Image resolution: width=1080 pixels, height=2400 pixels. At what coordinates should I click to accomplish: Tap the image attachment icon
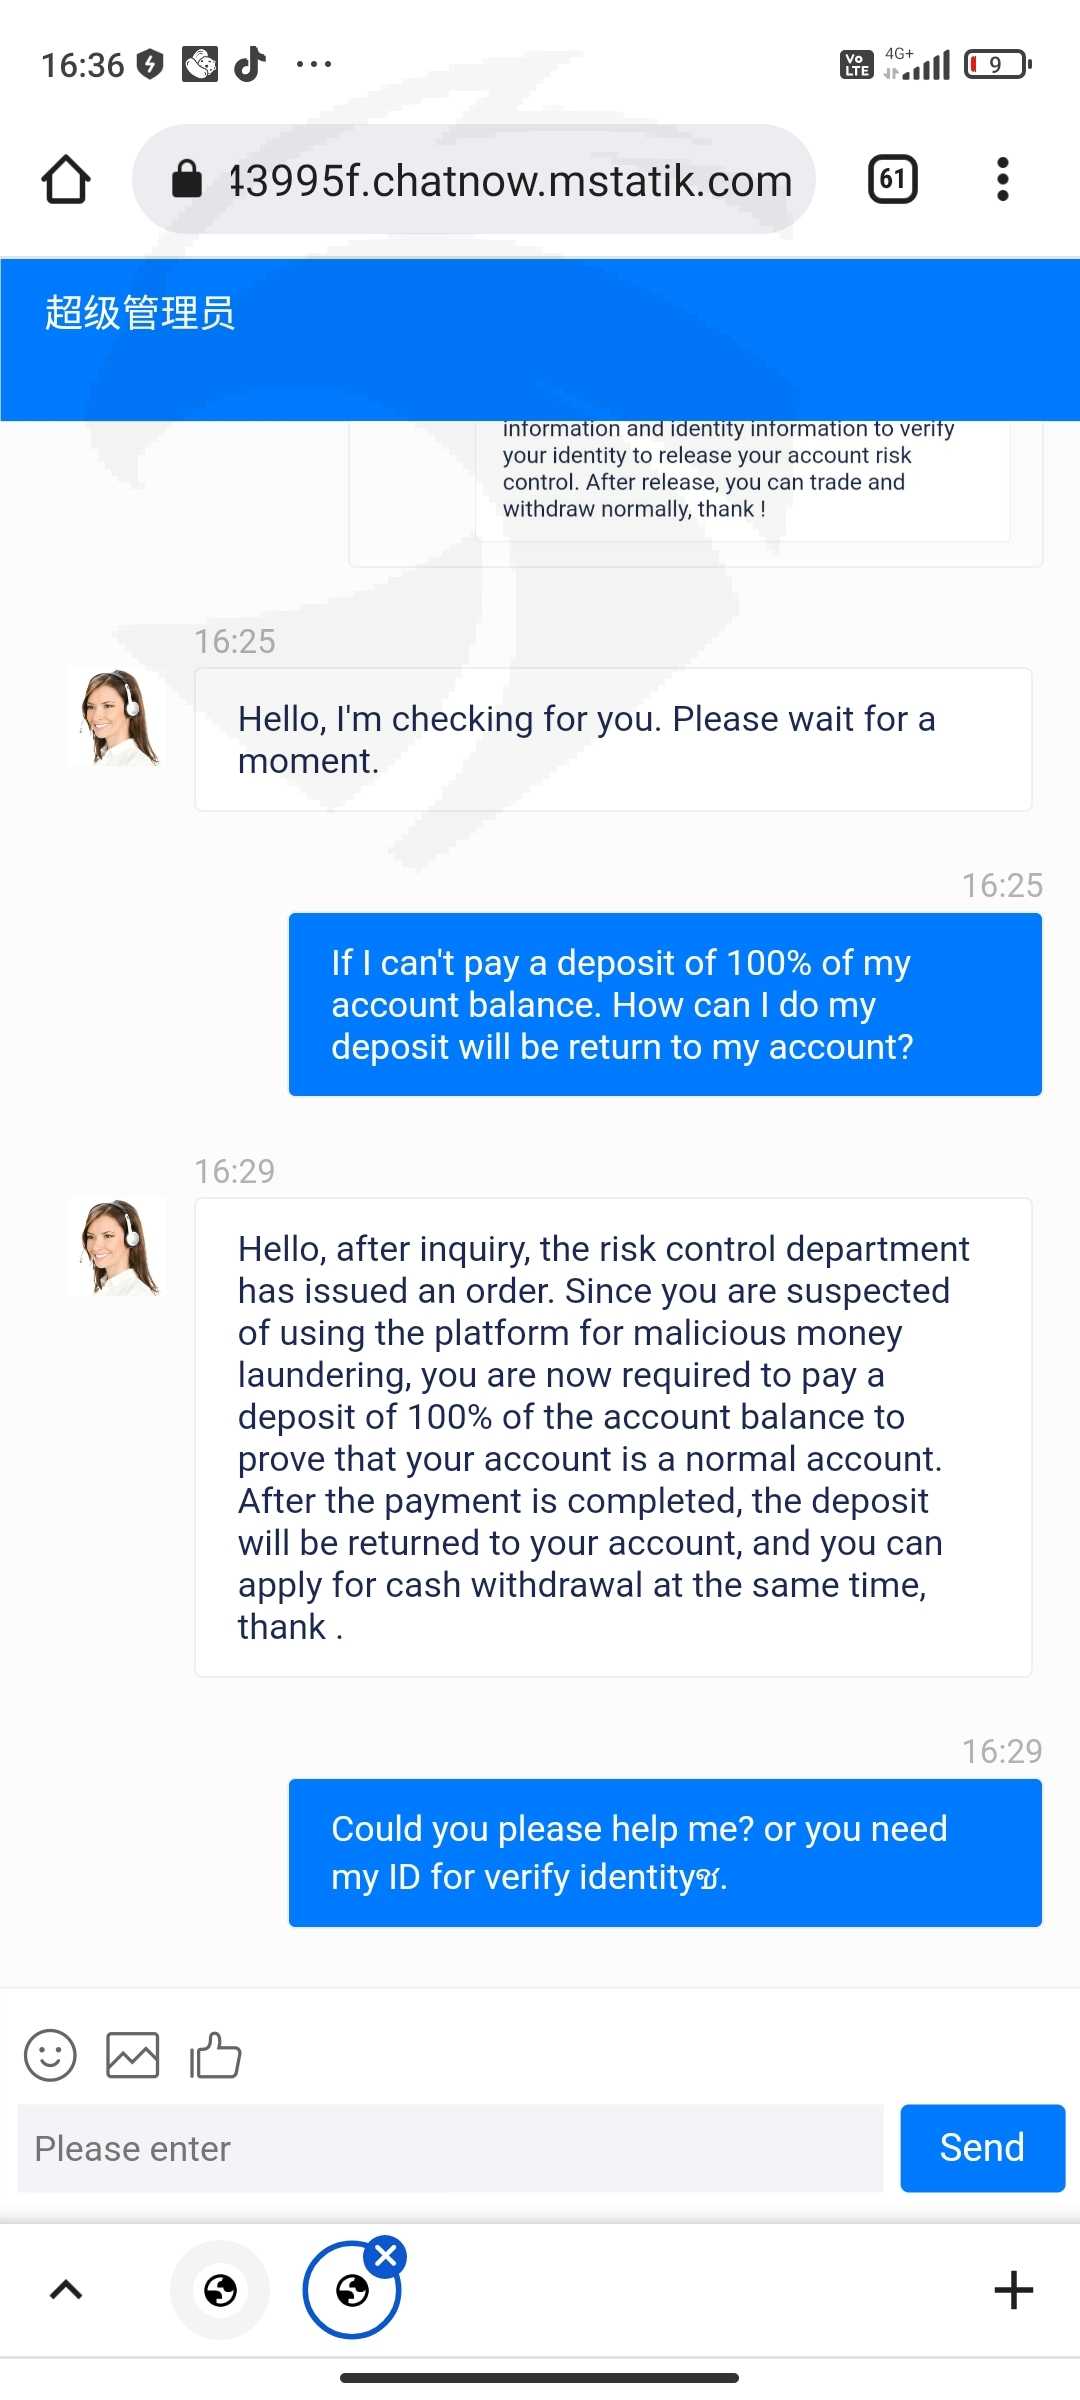coord(133,2056)
